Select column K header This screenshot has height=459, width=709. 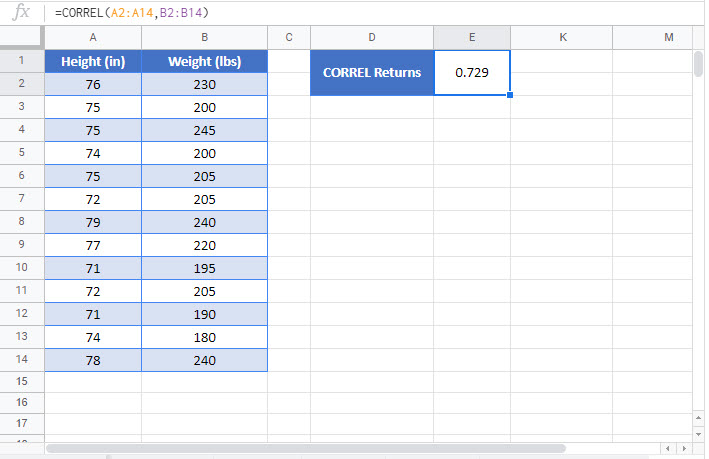563,38
